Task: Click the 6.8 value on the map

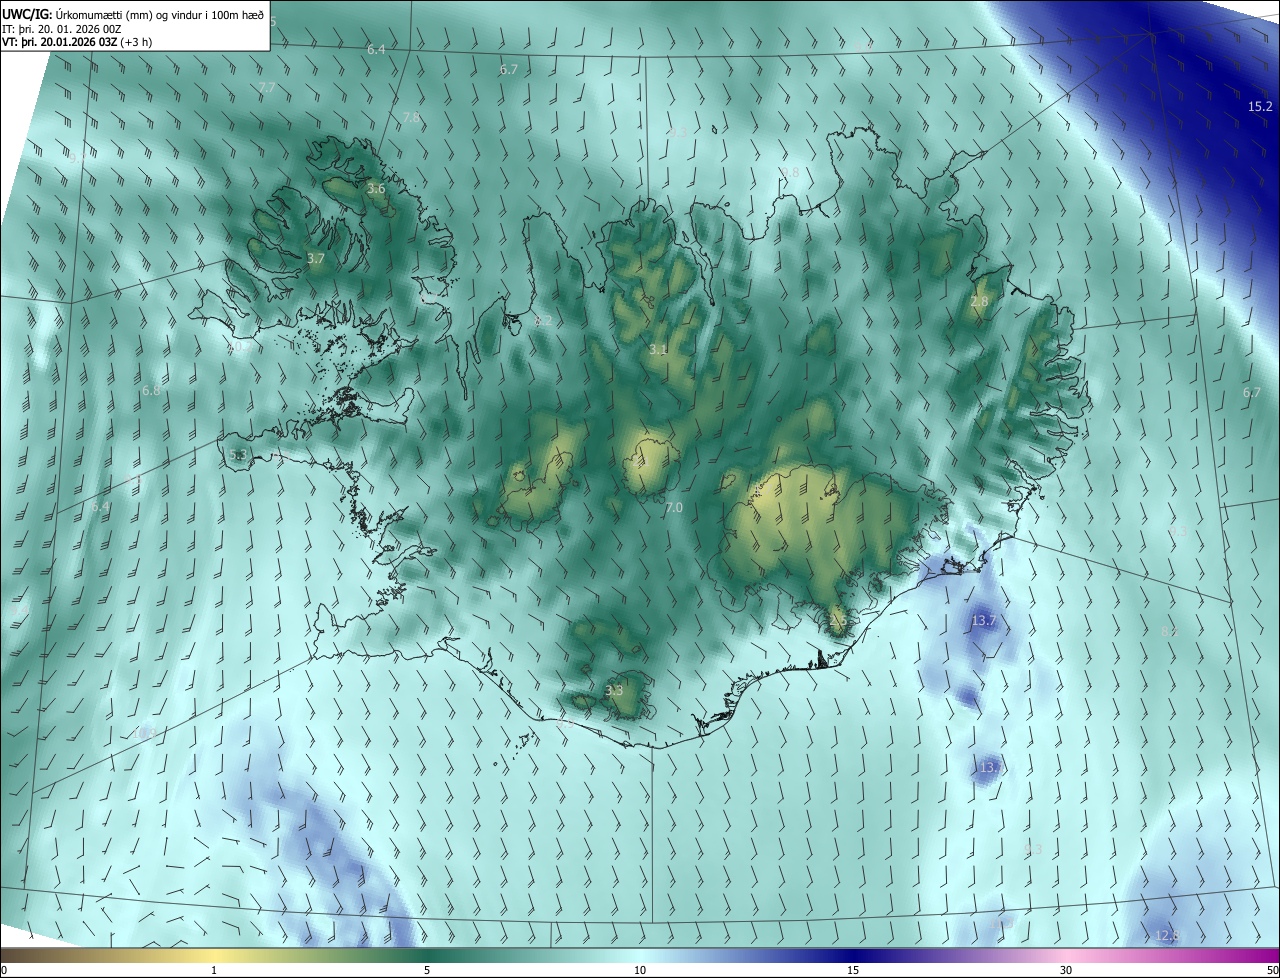Action: [151, 391]
